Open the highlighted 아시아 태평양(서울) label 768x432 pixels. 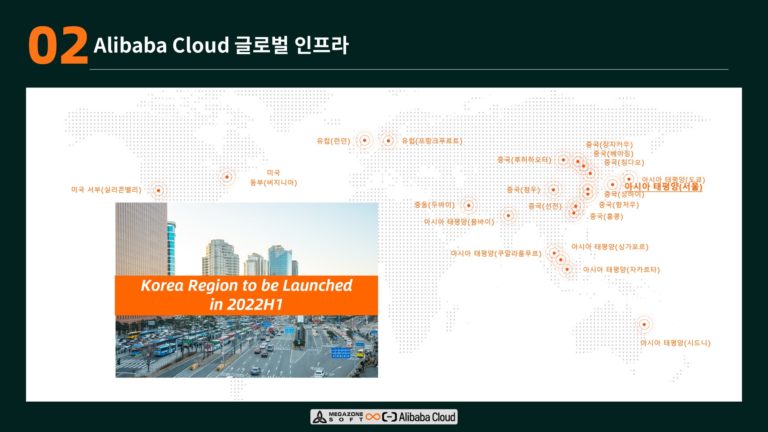[x=663, y=186]
